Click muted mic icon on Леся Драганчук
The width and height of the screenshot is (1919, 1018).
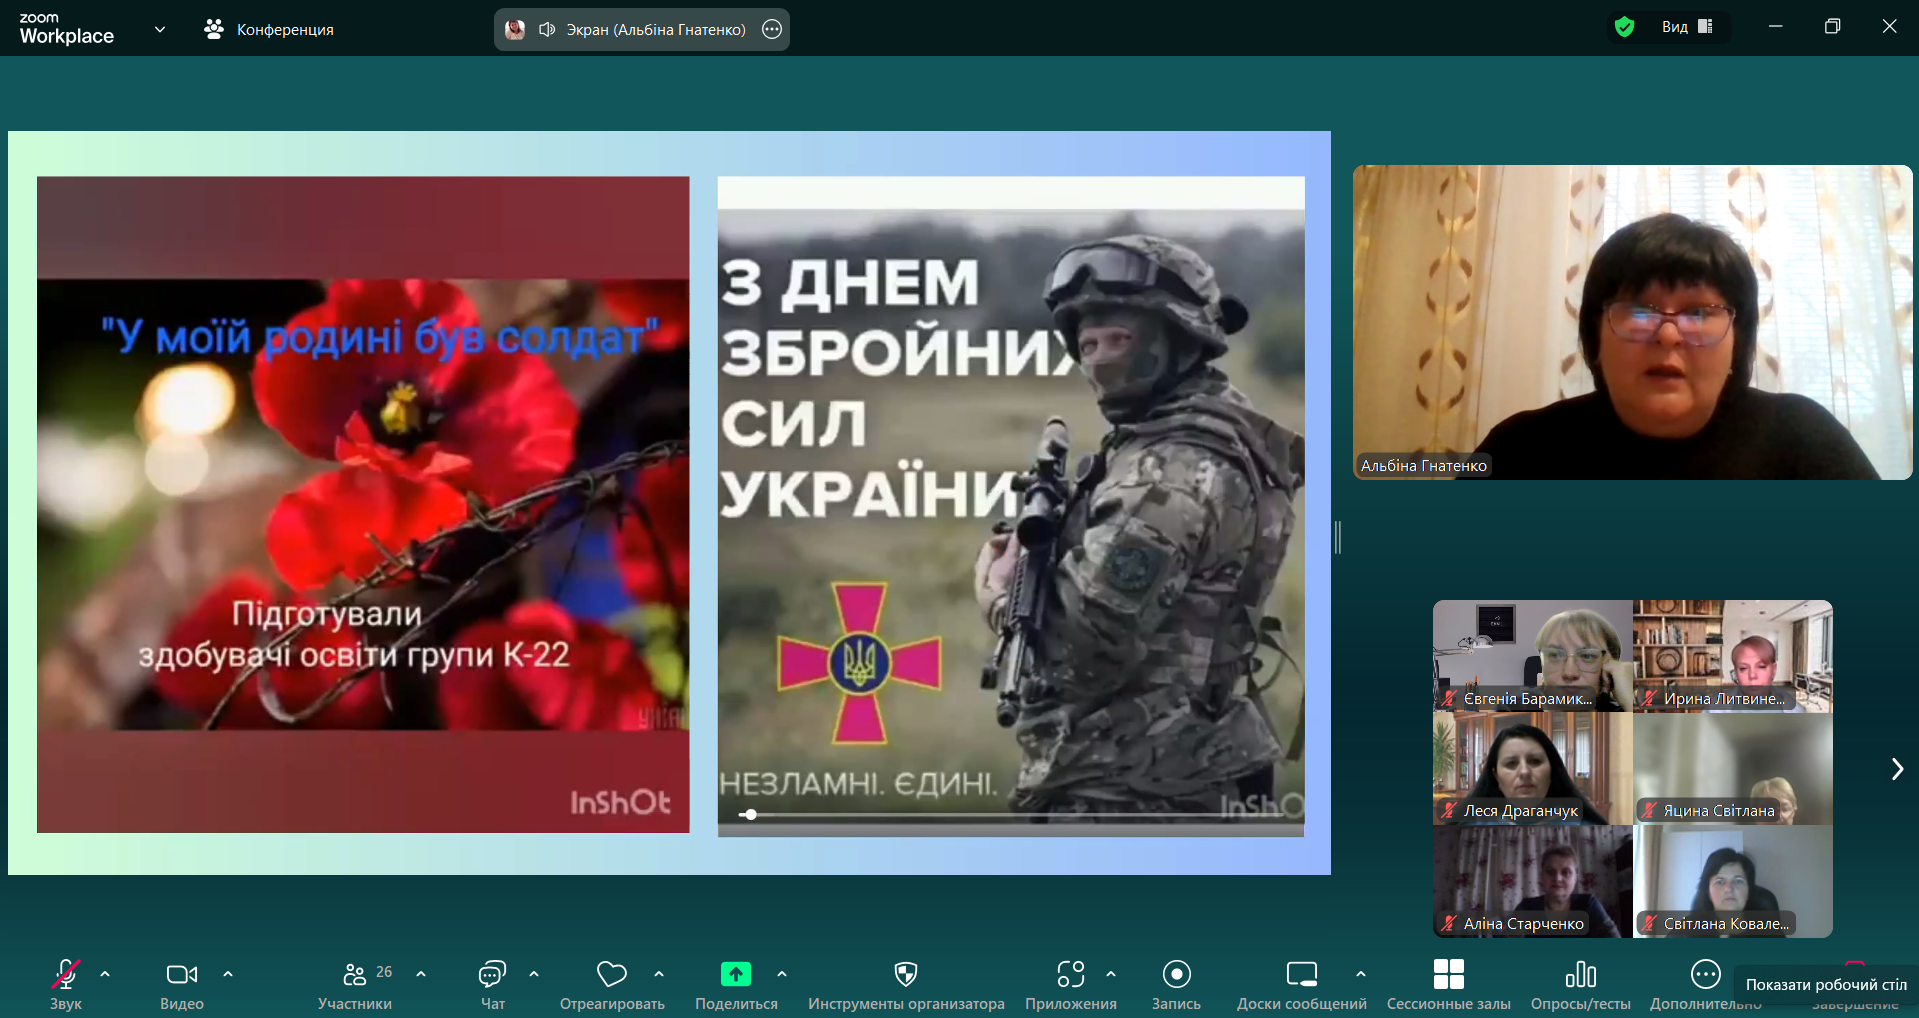click(1449, 810)
